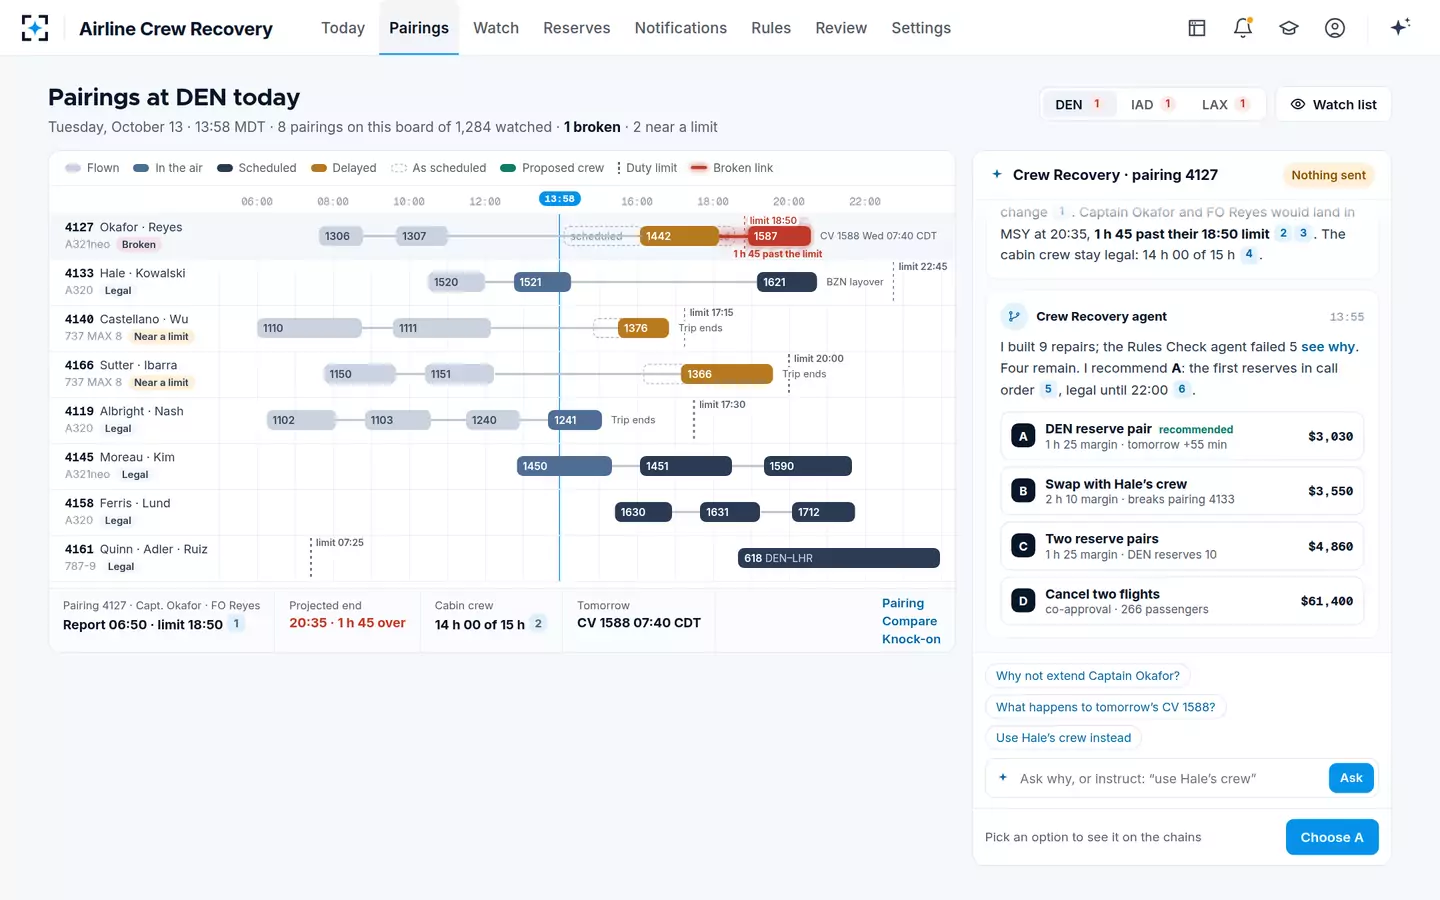Open citation 1 beside 'limit 18:50' in footer
1440x900 pixels.
237,624
